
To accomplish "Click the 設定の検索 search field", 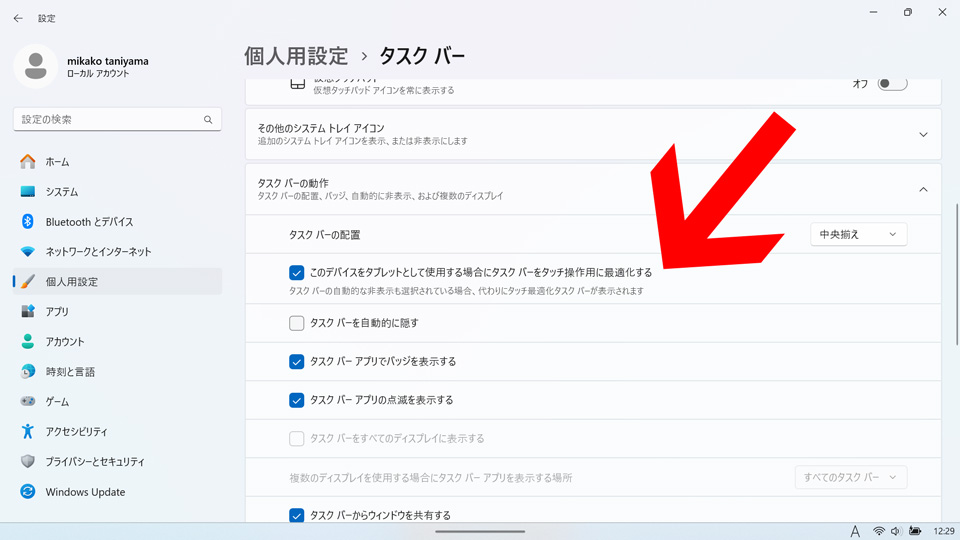I will 118,119.
